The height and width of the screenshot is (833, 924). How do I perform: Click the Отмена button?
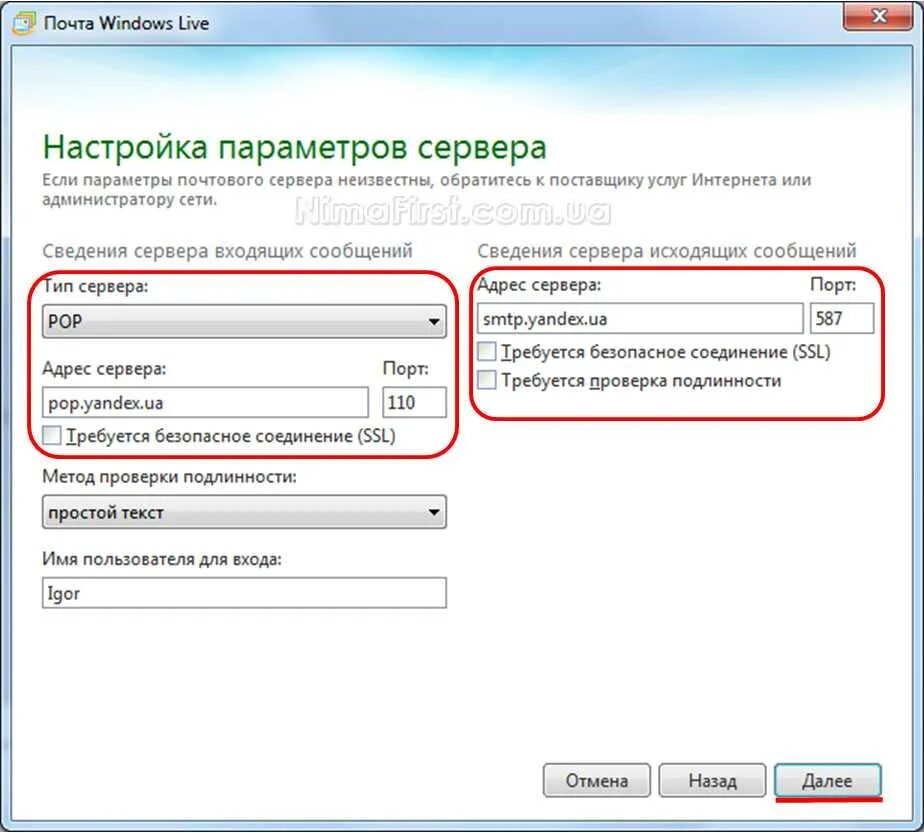tap(596, 781)
